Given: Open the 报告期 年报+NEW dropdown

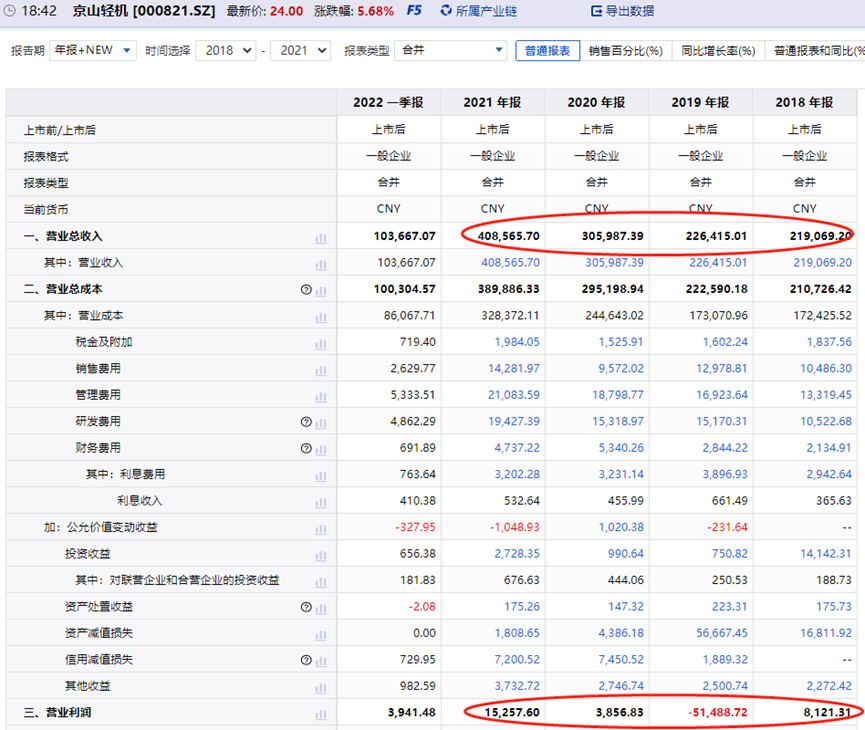Looking at the screenshot, I should (x=93, y=50).
